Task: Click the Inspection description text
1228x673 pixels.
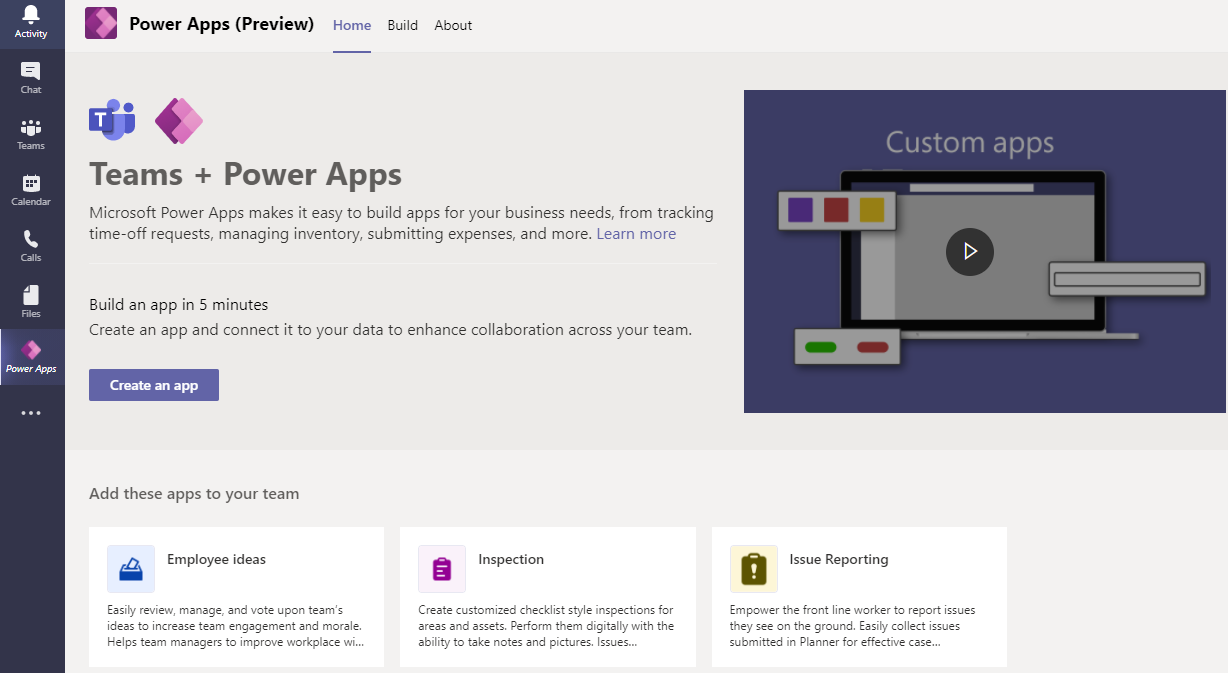Action: click(x=546, y=626)
